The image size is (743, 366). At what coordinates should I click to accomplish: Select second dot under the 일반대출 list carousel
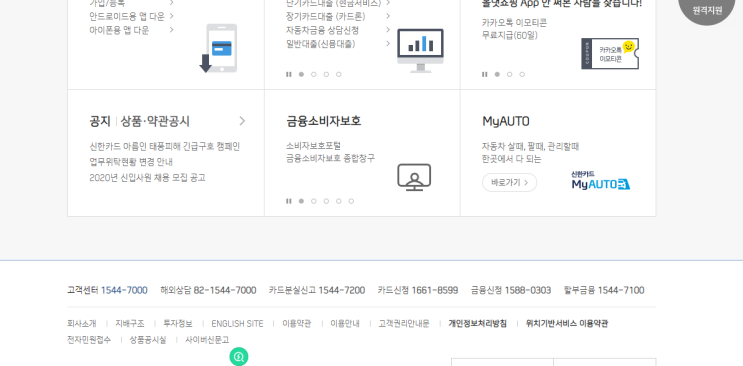pyautogui.click(x=314, y=74)
